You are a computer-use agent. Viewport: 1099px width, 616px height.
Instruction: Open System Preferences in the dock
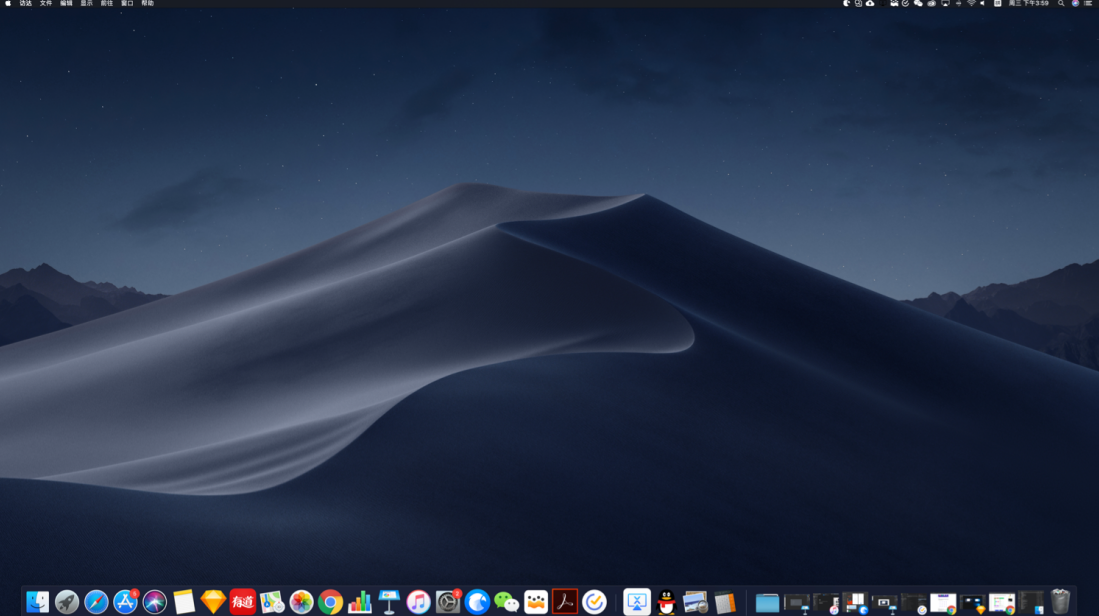click(448, 601)
